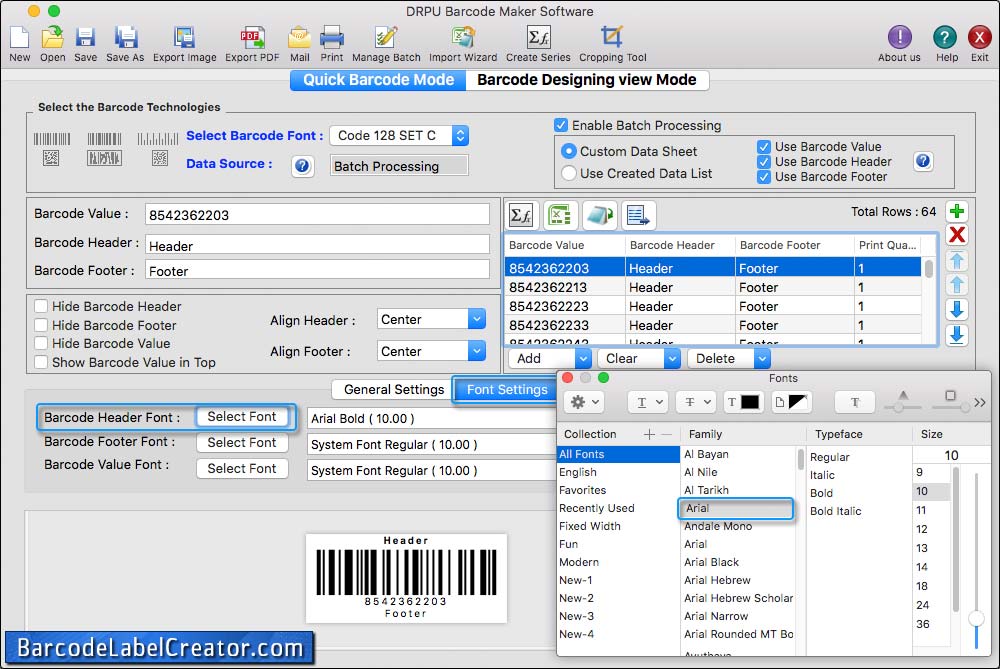Check Hide Barcode Header
Image resolution: width=1000 pixels, height=669 pixels.
[x=41, y=306]
